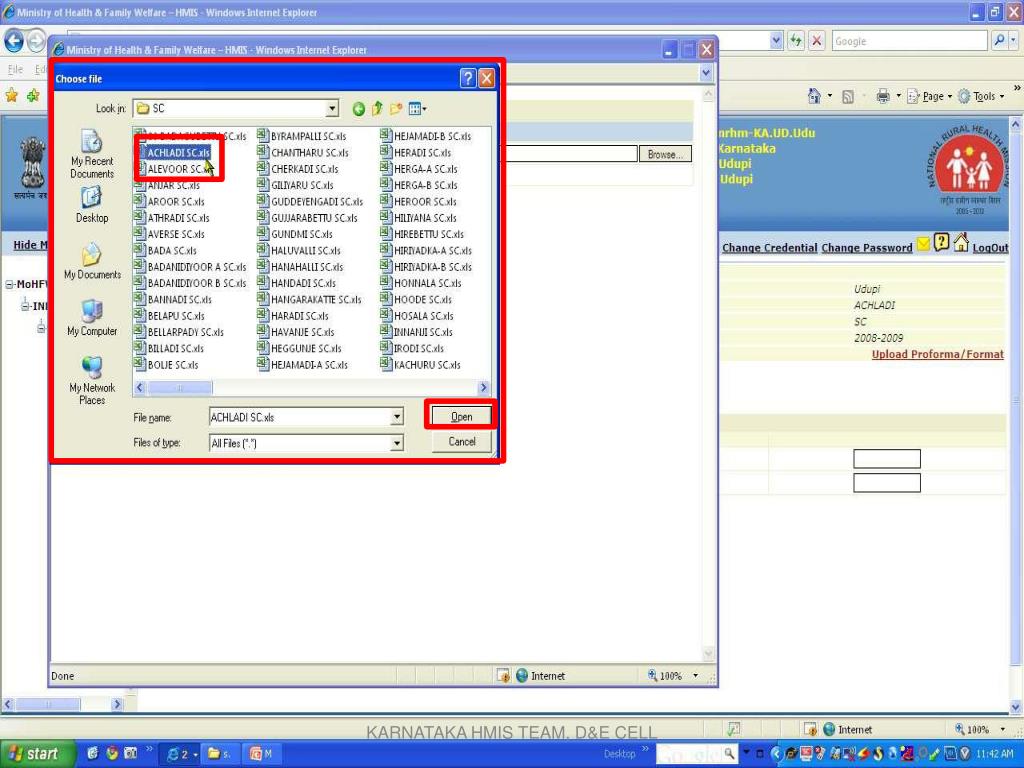Open the Upload Proforma/Format link
The height and width of the screenshot is (768, 1024).
click(937, 354)
